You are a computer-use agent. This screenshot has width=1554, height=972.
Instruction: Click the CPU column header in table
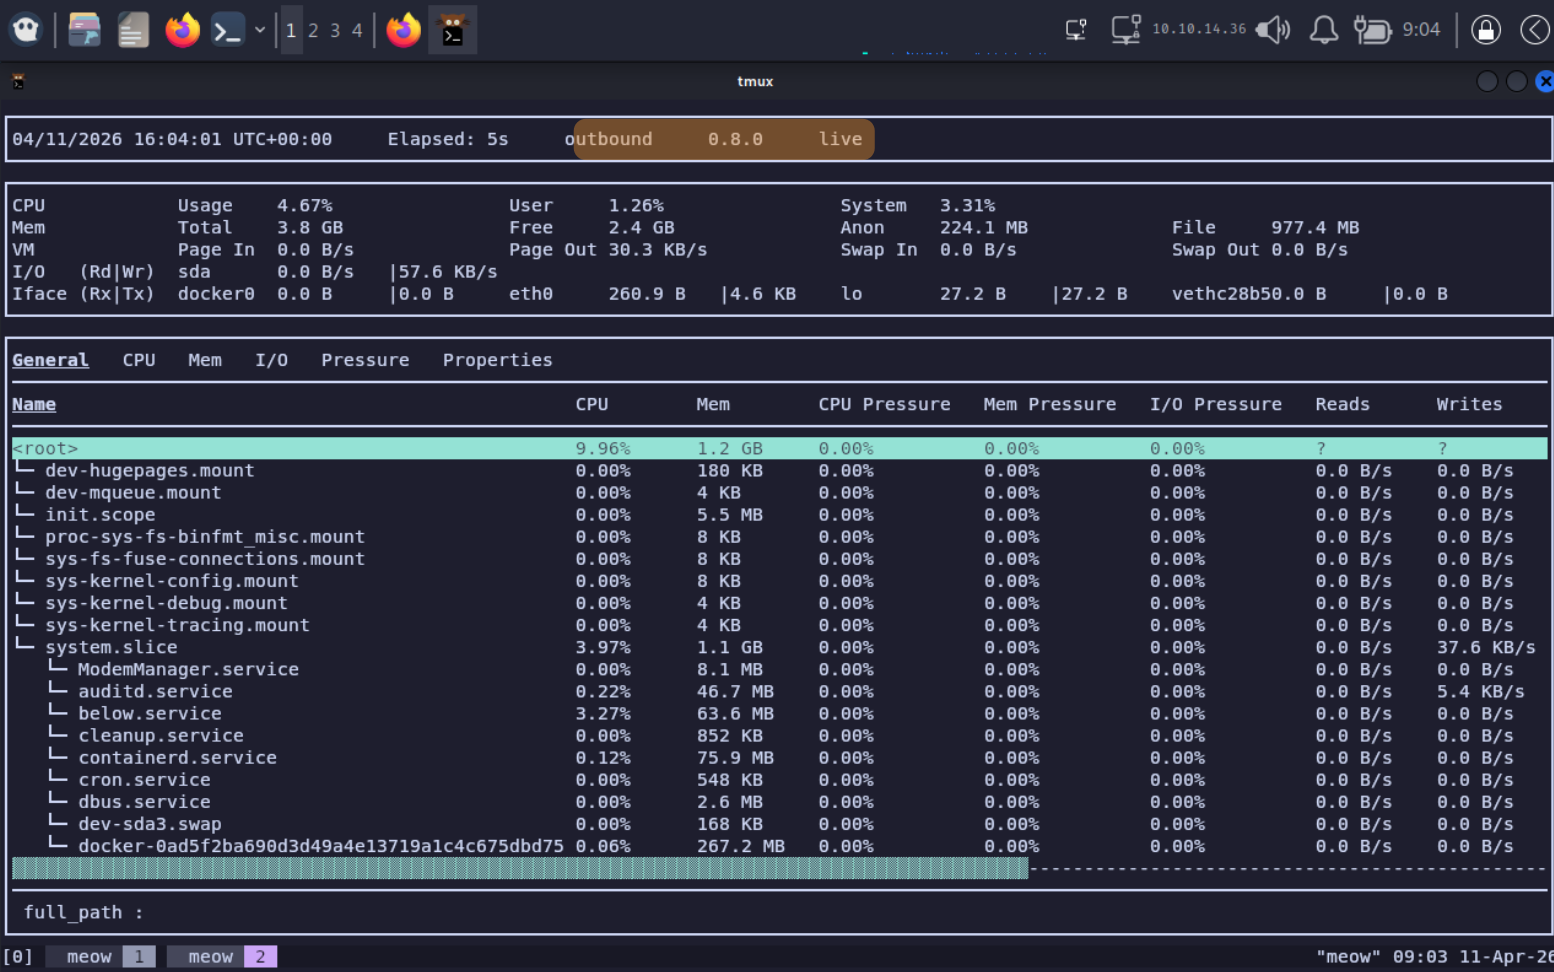[592, 404]
